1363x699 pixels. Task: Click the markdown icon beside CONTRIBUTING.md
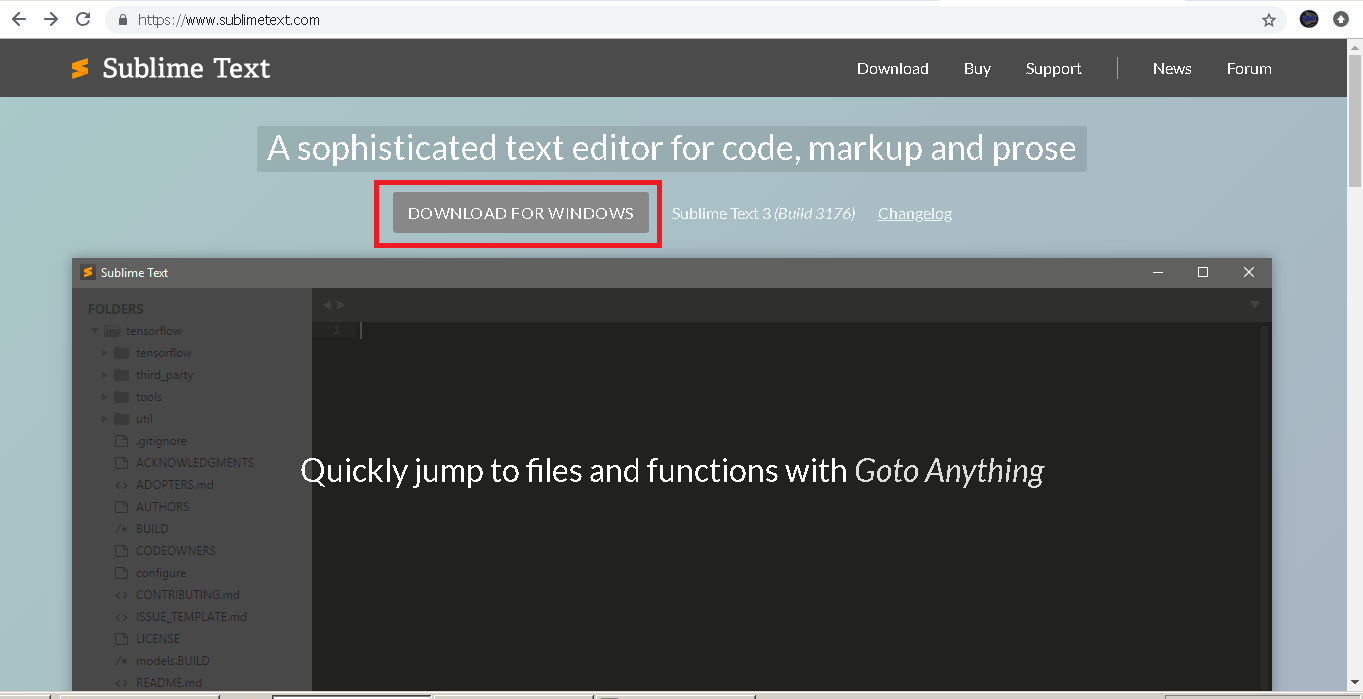coord(122,594)
